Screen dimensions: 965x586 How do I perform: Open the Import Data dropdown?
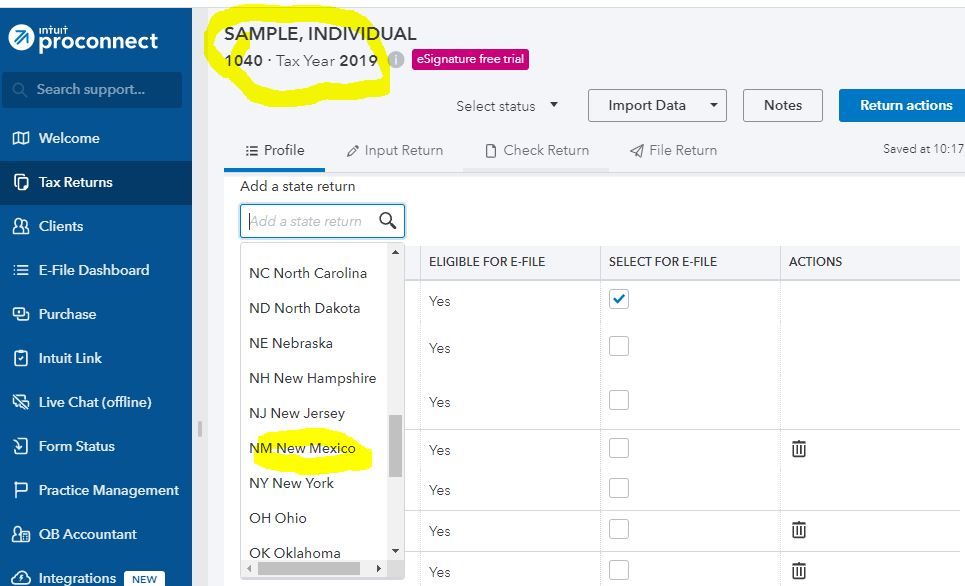pos(654,106)
